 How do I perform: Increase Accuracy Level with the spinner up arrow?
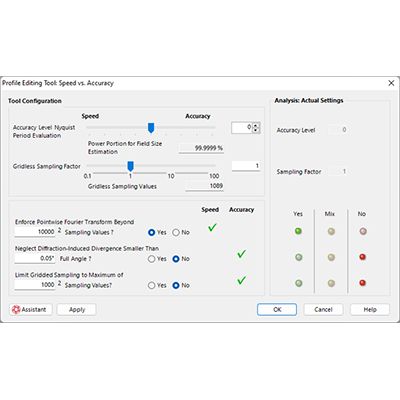(x=256, y=125)
